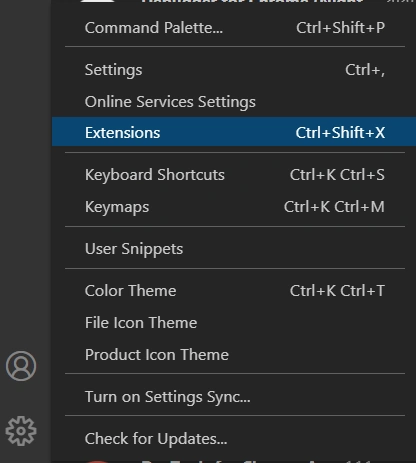Open the Accounts profile icon
Image resolution: width=416 pixels, height=463 pixels.
point(21,366)
